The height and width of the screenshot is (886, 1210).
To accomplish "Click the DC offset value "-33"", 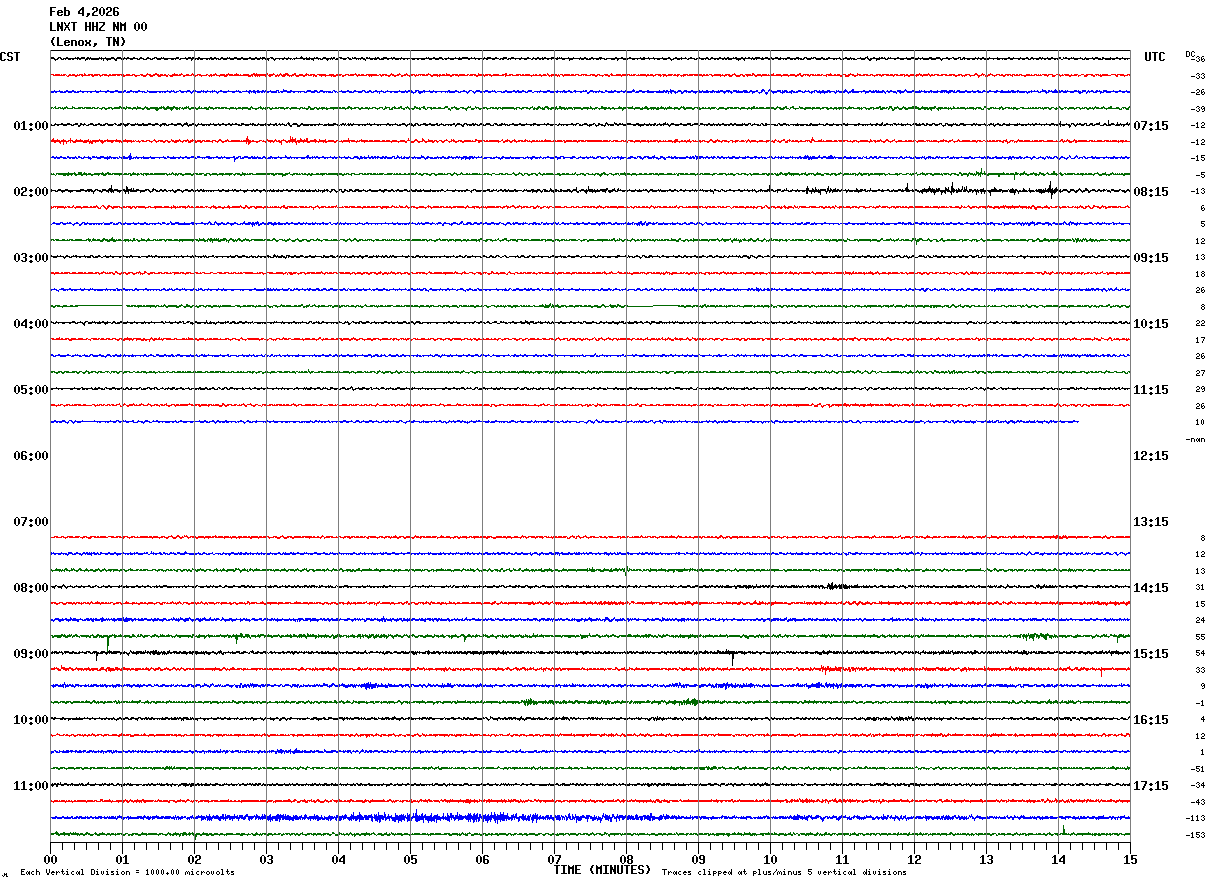I will pyautogui.click(x=1197, y=76).
